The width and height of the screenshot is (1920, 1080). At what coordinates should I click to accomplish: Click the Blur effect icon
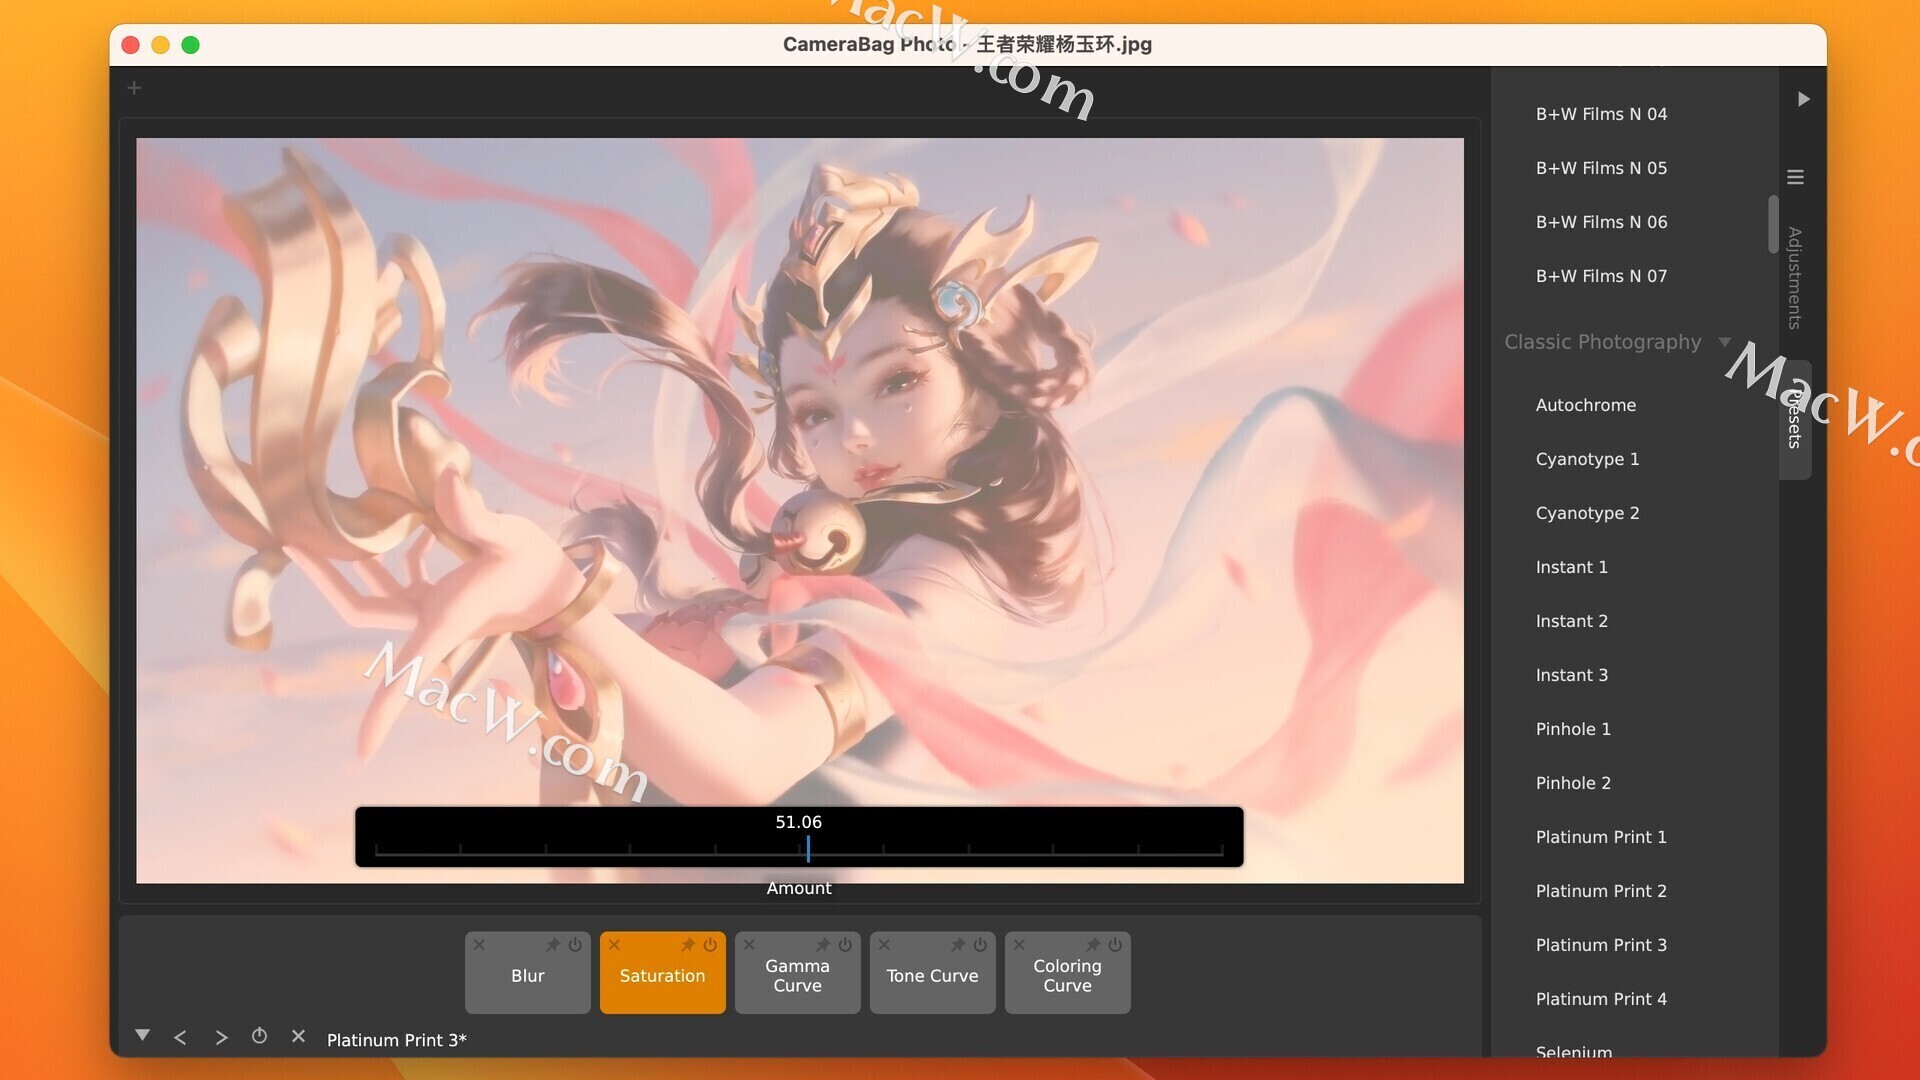(x=527, y=973)
